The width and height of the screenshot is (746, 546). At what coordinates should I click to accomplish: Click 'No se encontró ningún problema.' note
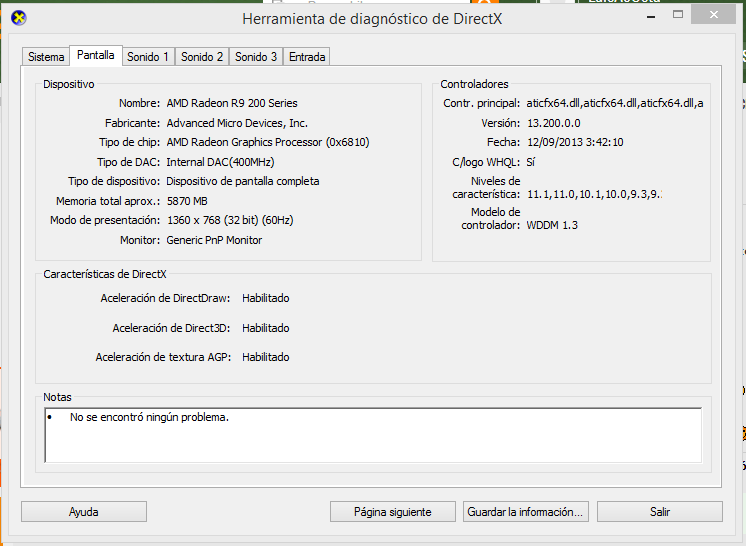(149, 417)
